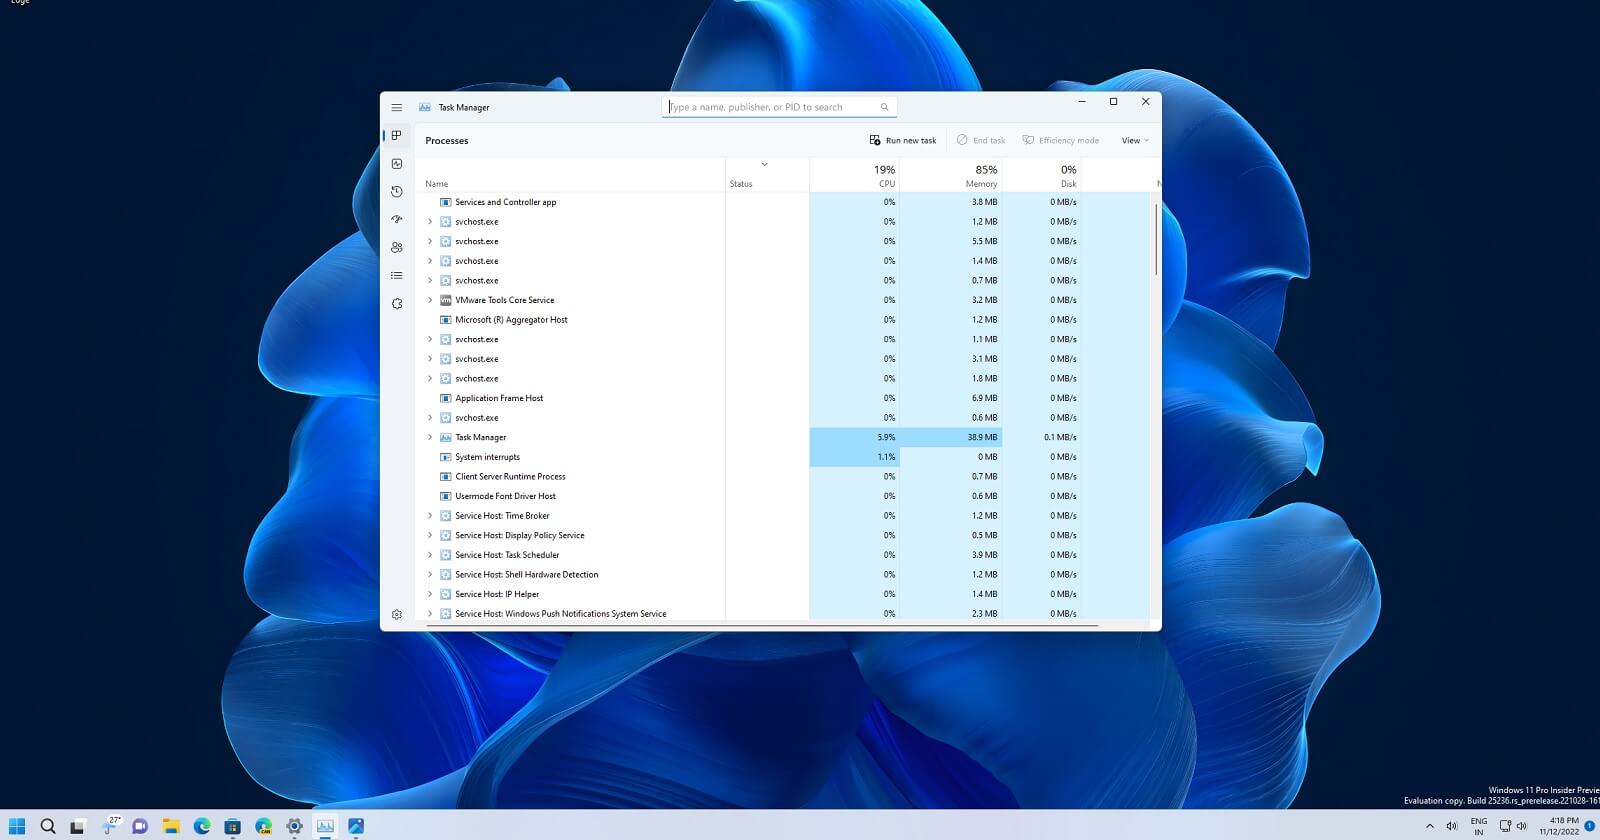Click the Application Frame Host process icon
Viewport: 1600px width, 840px height.
click(x=446, y=398)
